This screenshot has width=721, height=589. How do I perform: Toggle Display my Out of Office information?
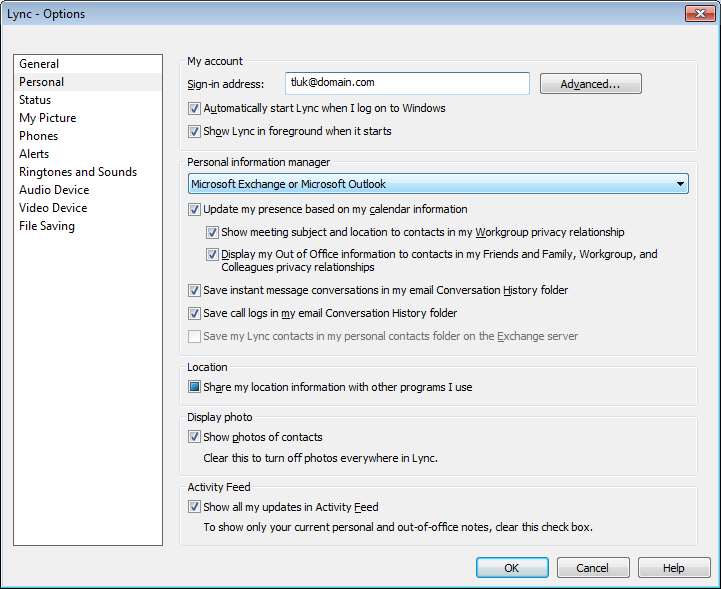tap(212, 255)
